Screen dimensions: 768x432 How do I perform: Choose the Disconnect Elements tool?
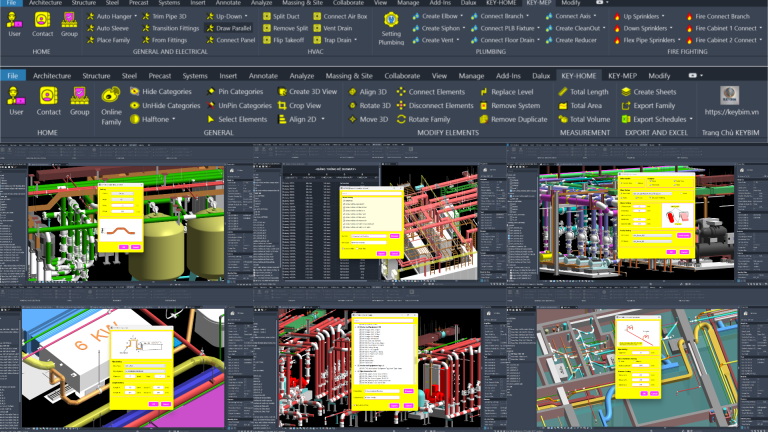(435, 105)
